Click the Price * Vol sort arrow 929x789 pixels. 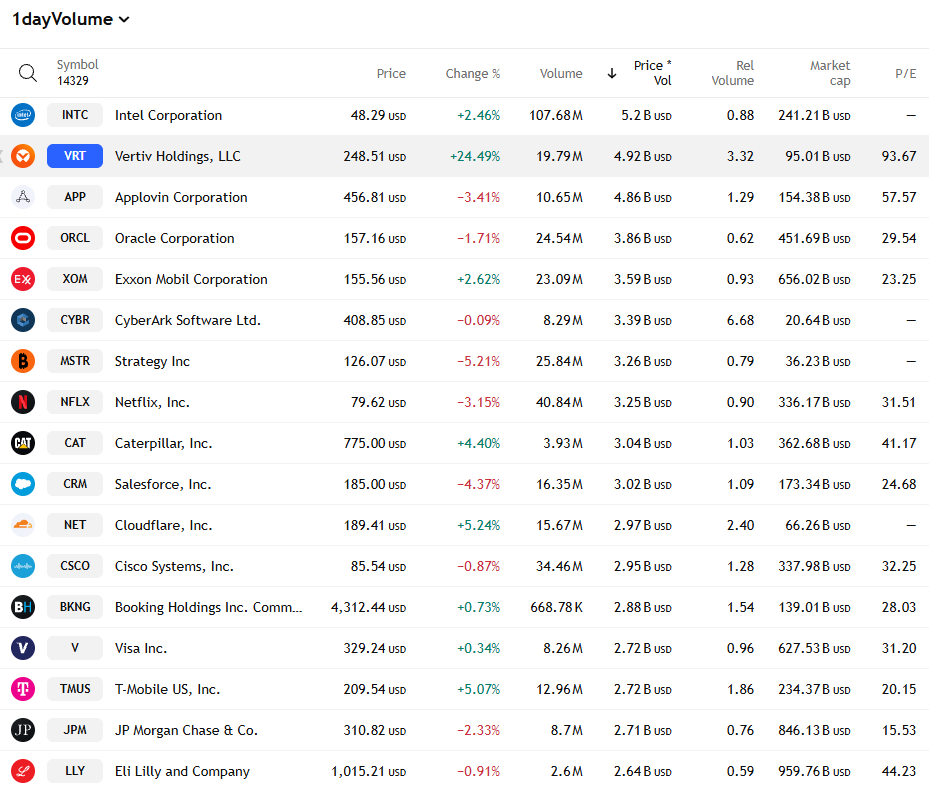point(612,73)
